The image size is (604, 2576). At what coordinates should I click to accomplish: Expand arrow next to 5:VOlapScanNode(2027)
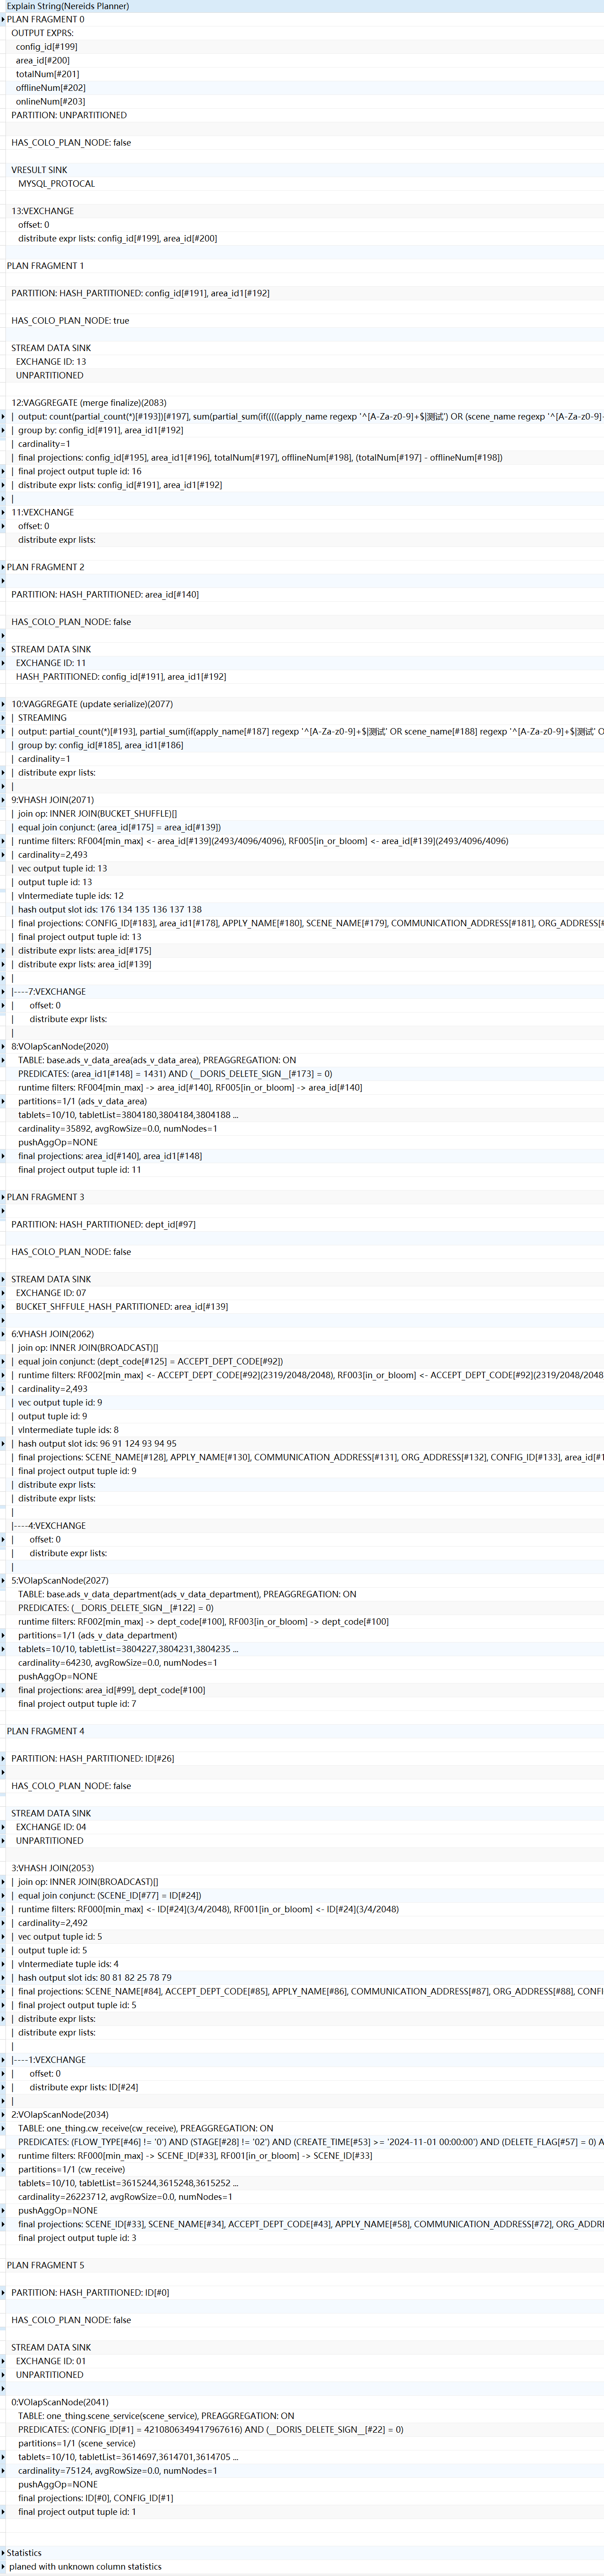tap(3, 1580)
